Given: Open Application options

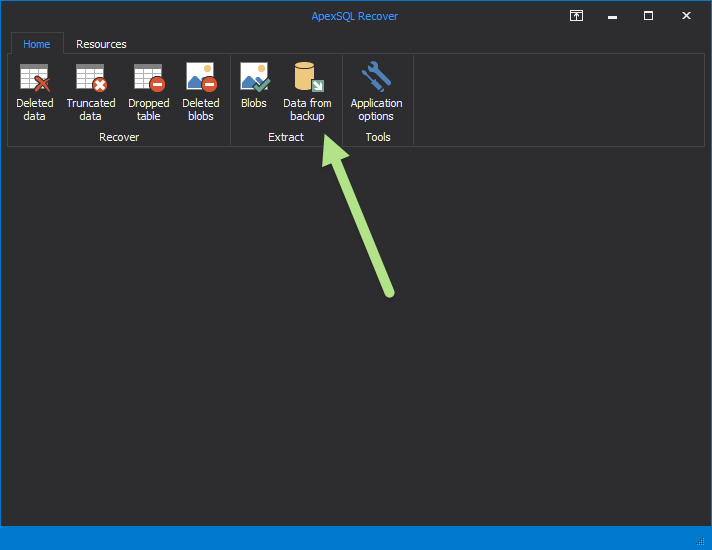Looking at the screenshot, I should point(376,92).
